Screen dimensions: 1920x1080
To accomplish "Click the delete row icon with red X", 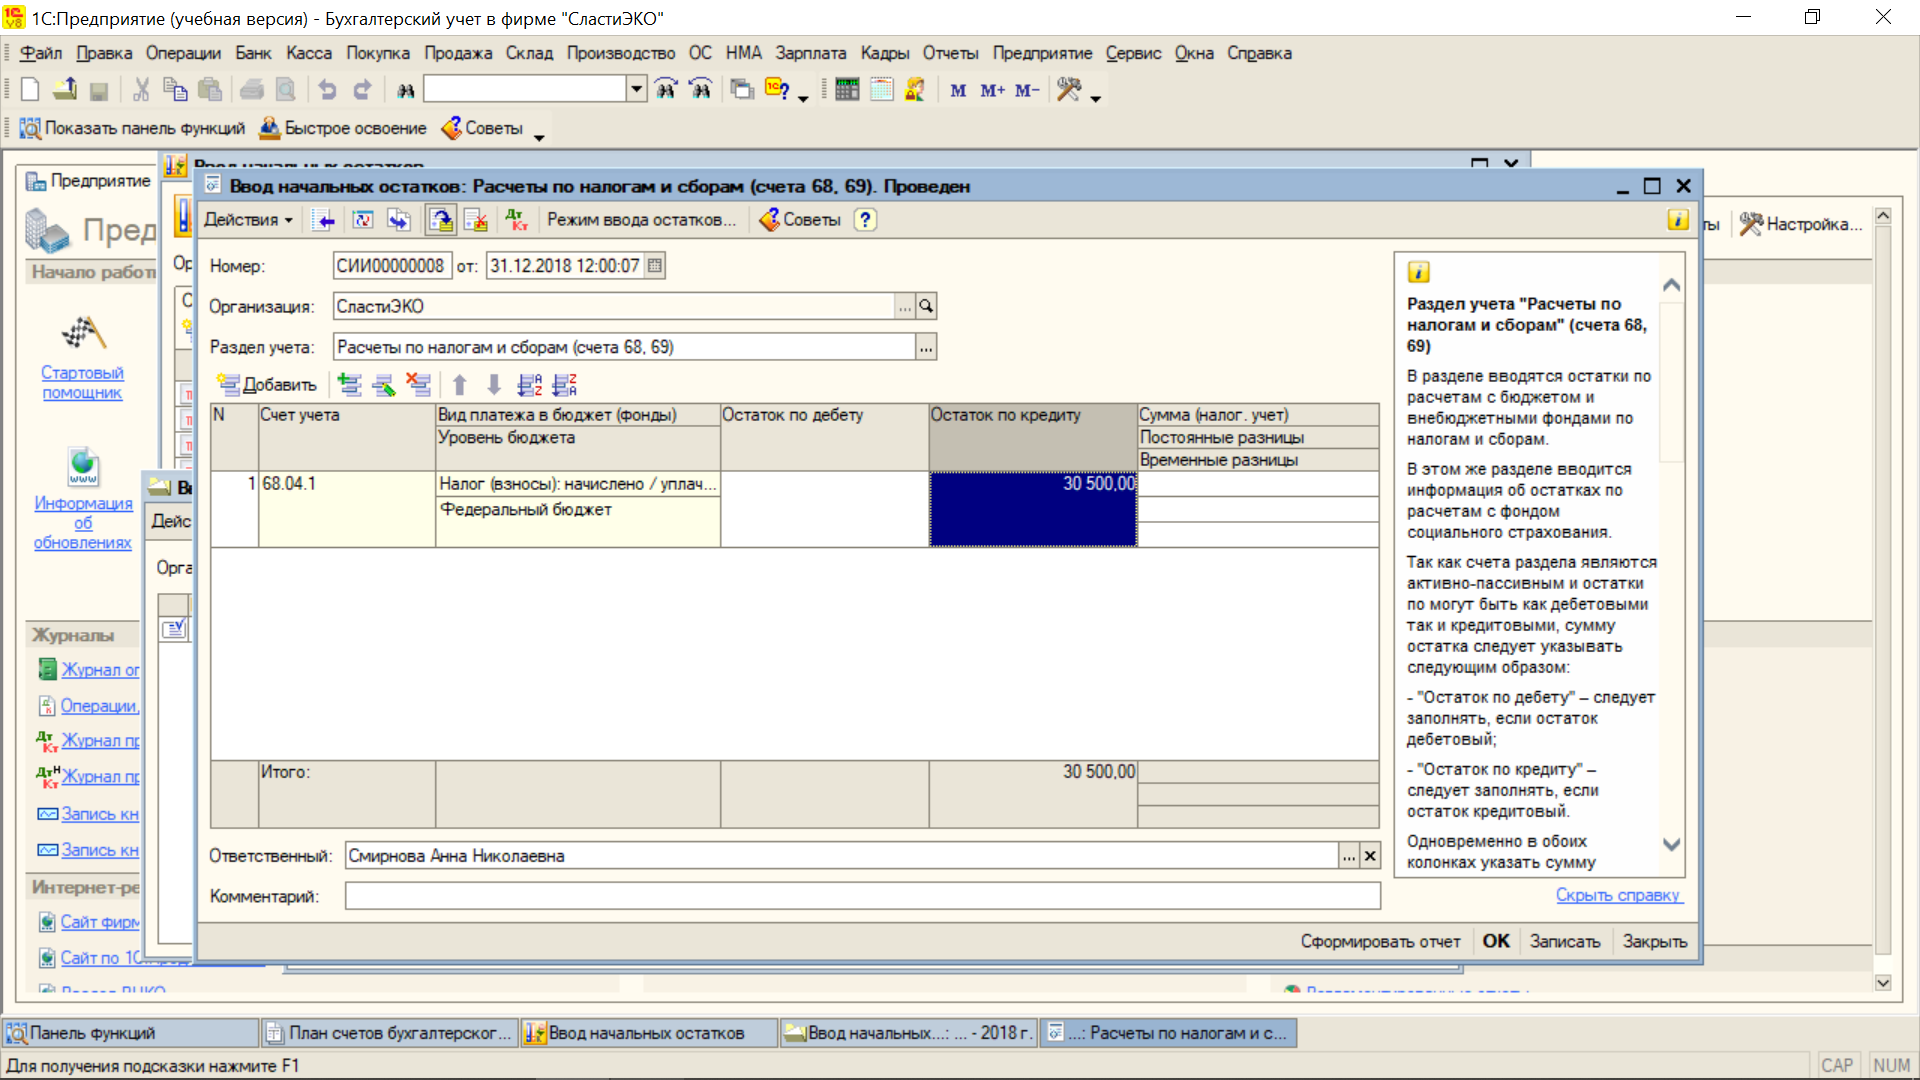I will point(418,385).
